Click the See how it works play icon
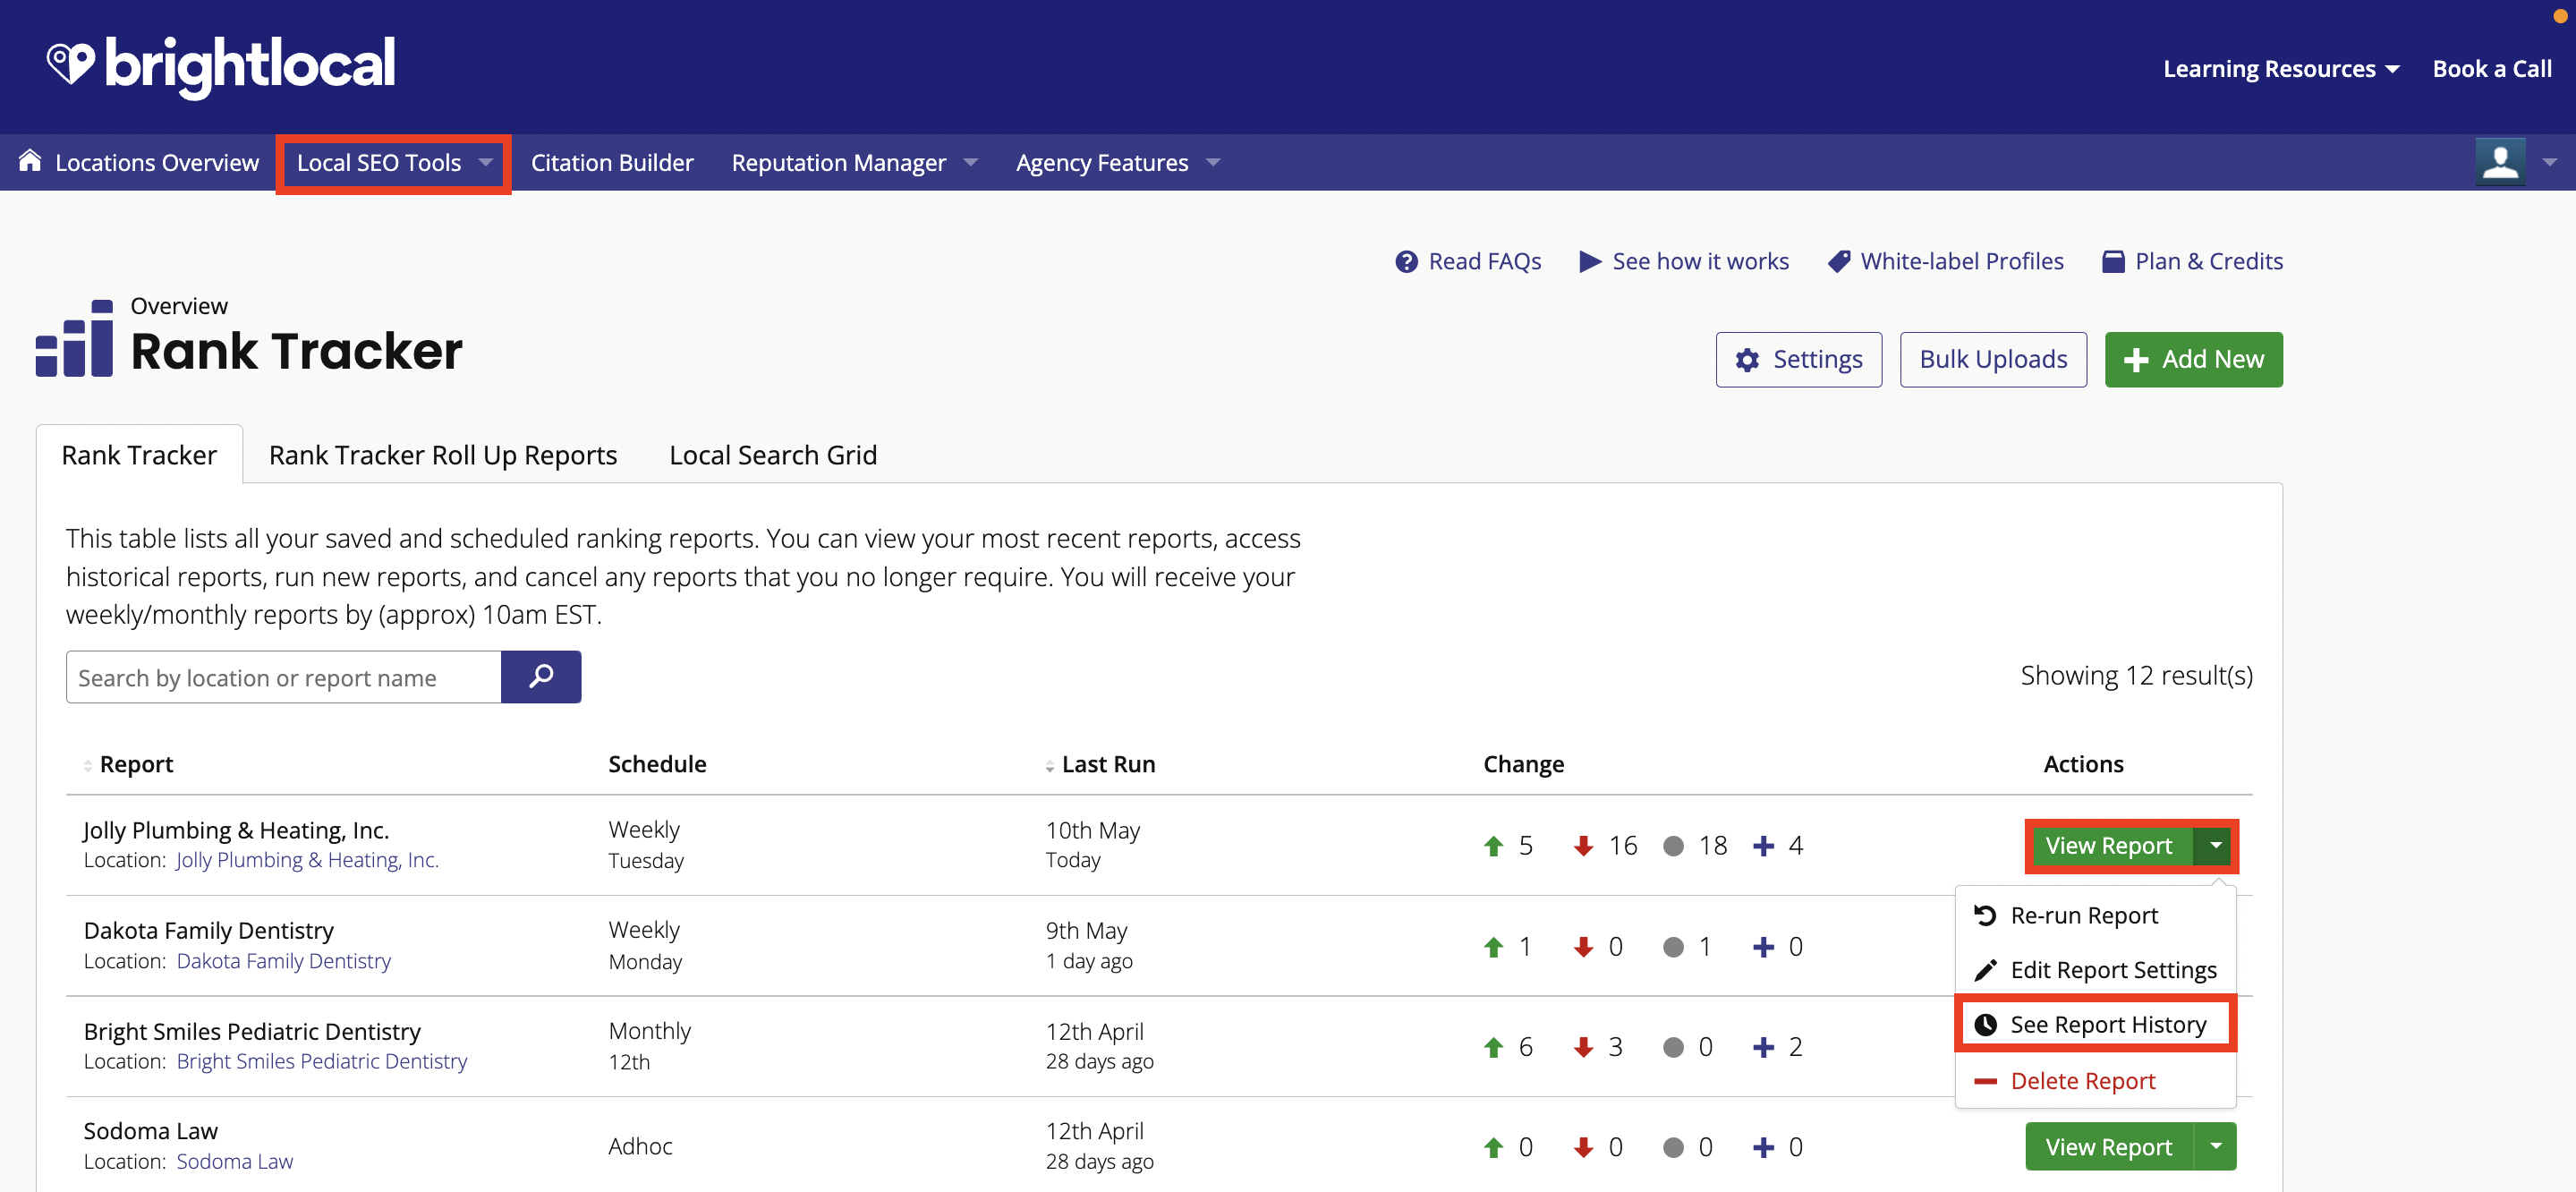Image resolution: width=2576 pixels, height=1192 pixels. click(1587, 260)
